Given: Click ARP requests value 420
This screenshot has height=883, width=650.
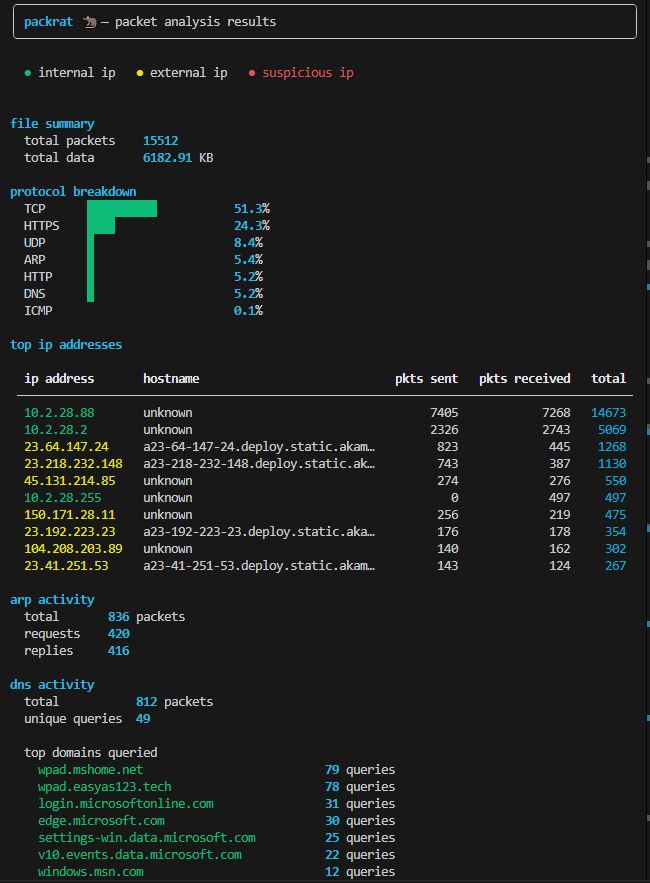Looking at the screenshot, I should 118,634.
